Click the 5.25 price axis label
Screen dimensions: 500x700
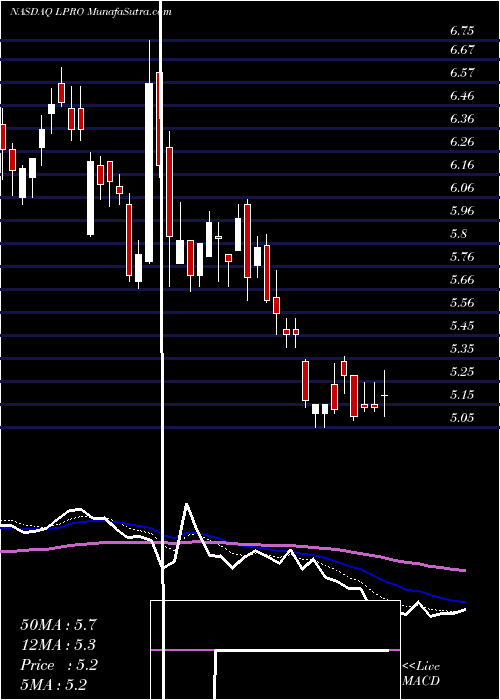[x=462, y=371]
